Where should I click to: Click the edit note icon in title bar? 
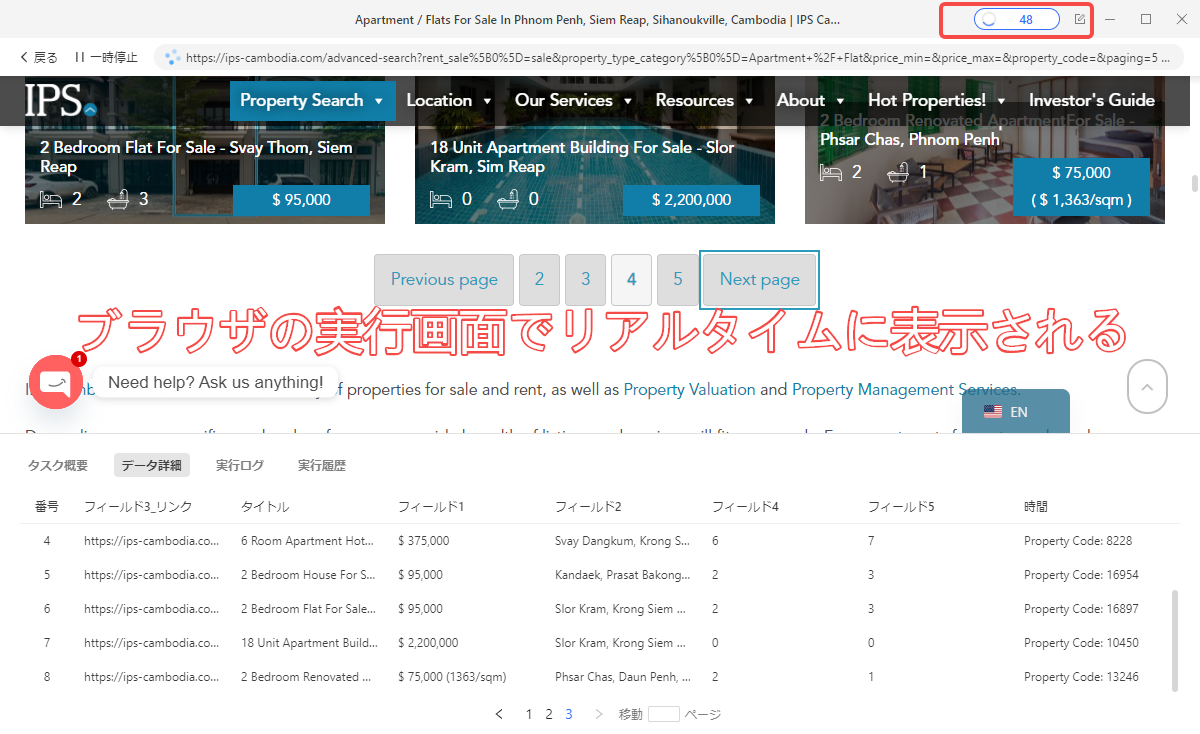(1079, 19)
